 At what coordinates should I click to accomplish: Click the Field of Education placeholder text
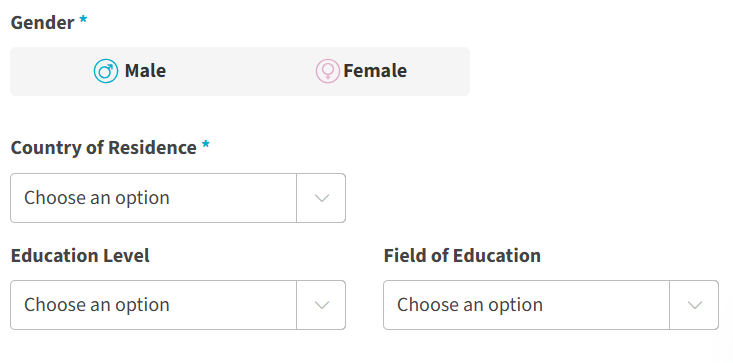470,305
